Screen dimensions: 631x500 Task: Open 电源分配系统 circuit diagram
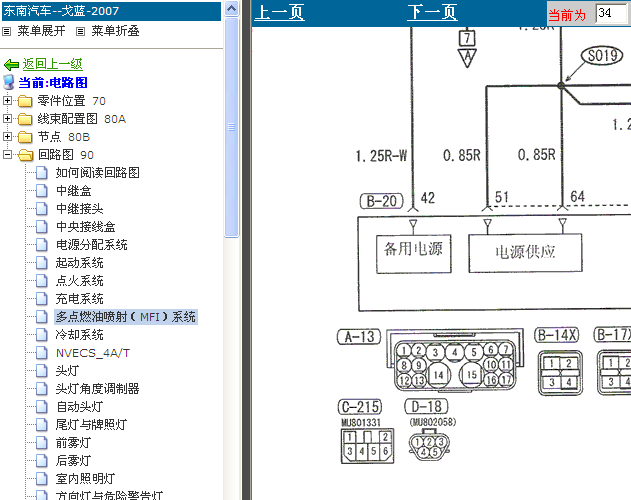click(x=92, y=245)
